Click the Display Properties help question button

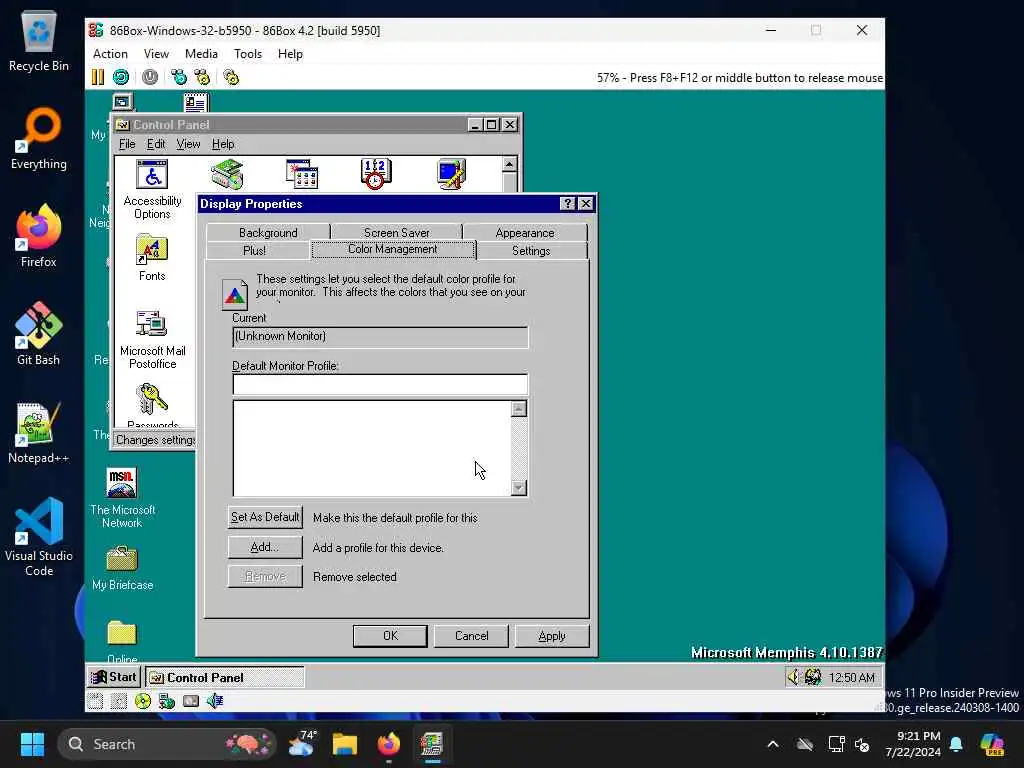tap(568, 204)
